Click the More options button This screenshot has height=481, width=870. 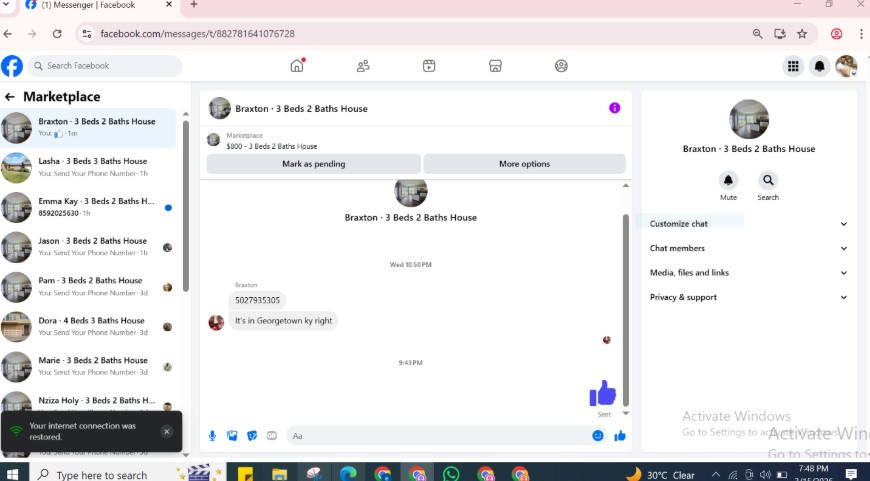[x=524, y=164]
